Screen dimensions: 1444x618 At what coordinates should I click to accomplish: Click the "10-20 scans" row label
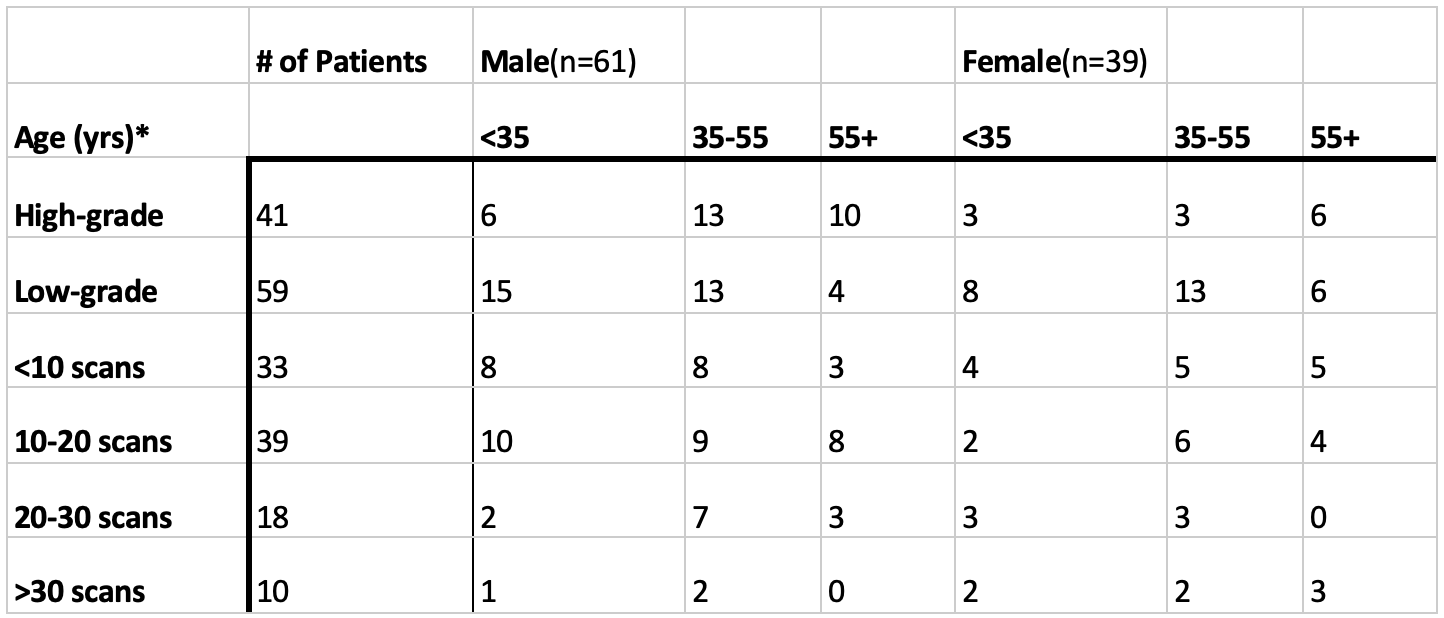pyautogui.click(x=93, y=442)
